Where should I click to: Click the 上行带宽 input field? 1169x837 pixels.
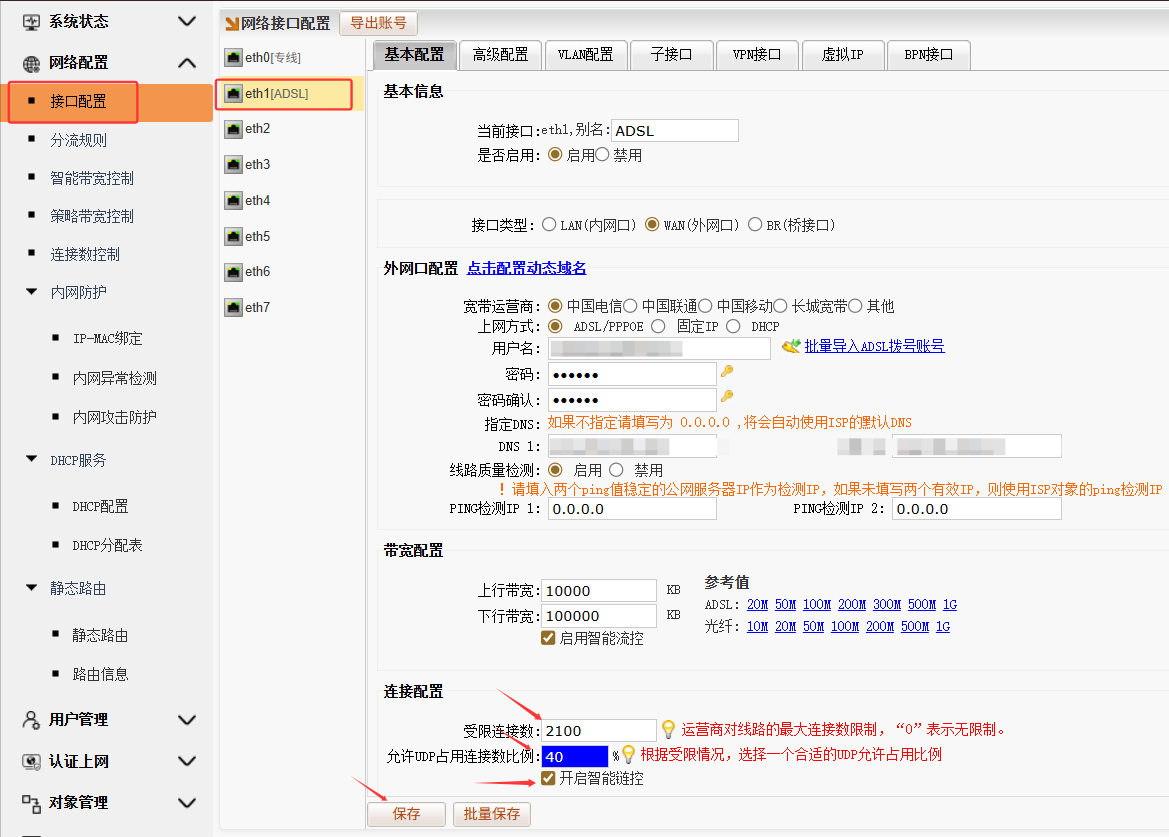599,591
